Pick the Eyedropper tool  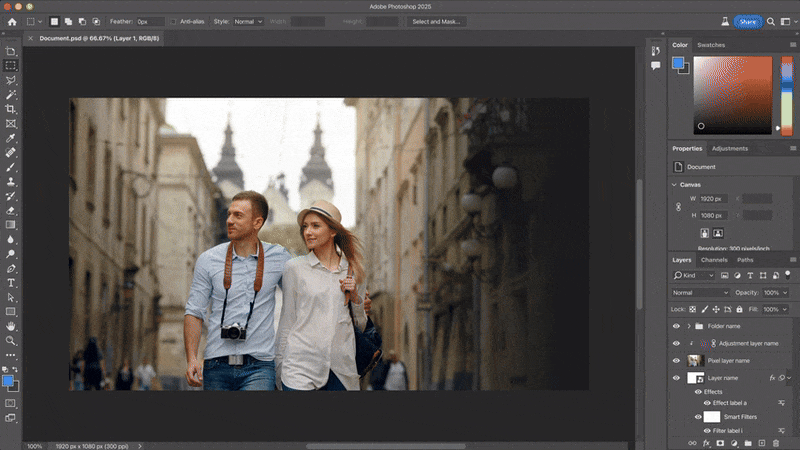(11, 138)
